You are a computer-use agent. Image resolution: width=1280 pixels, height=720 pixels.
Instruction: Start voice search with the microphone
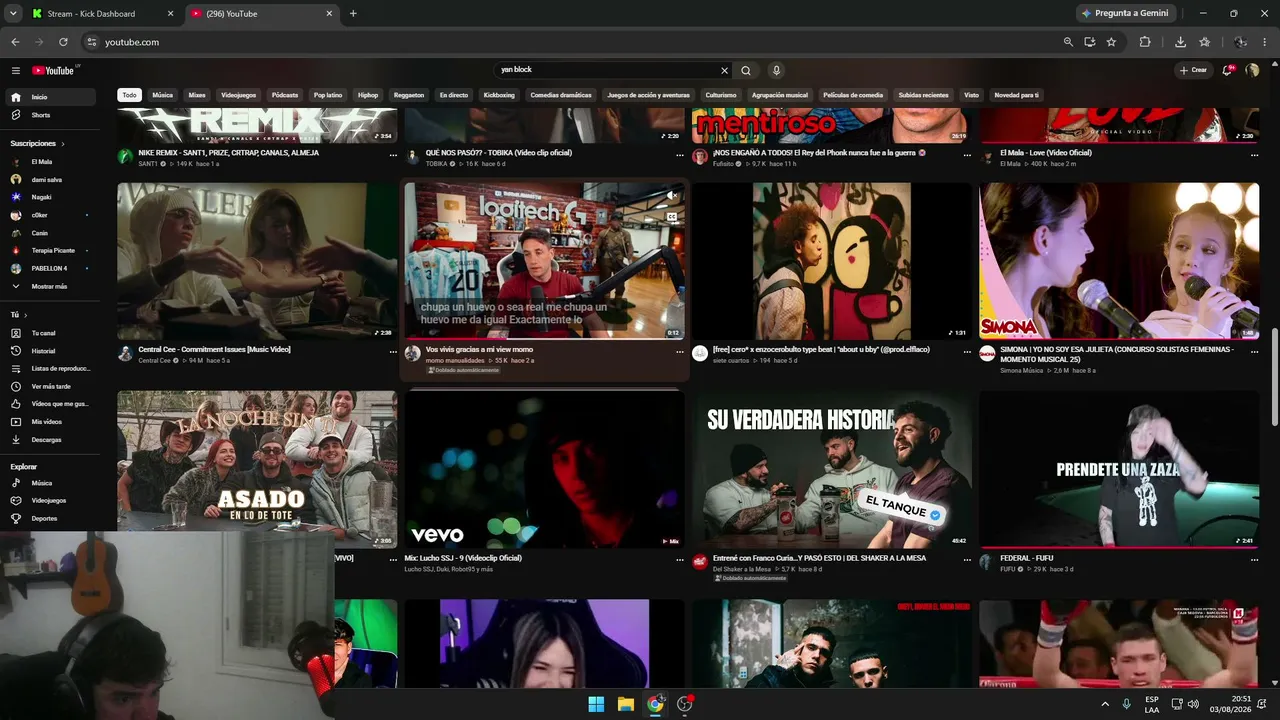tap(776, 70)
